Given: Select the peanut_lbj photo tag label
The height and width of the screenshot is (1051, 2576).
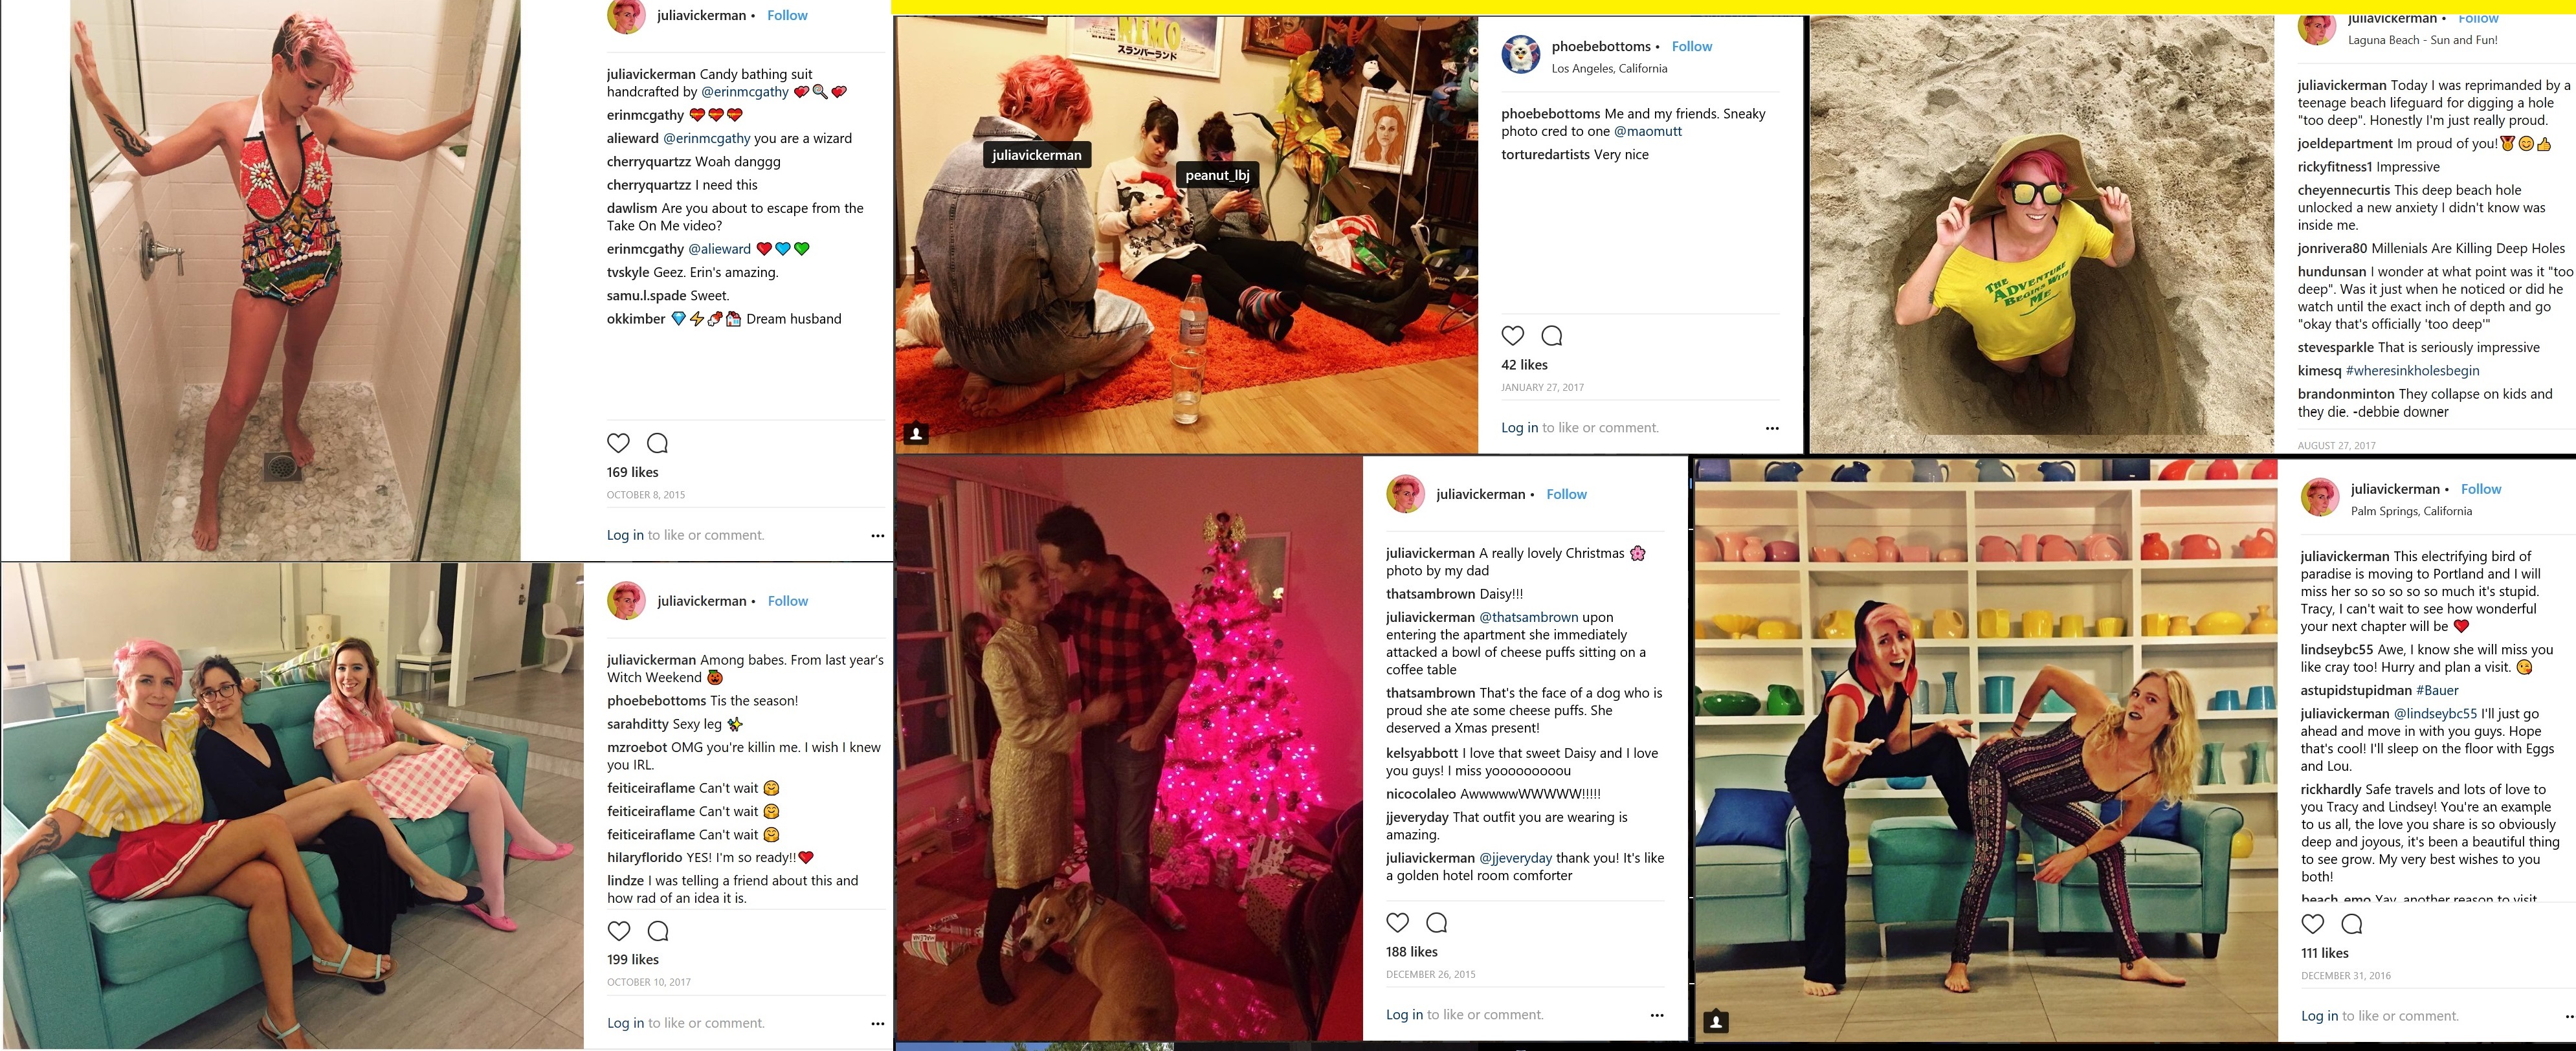Looking at the screenshot, I should coord(1217,175).
